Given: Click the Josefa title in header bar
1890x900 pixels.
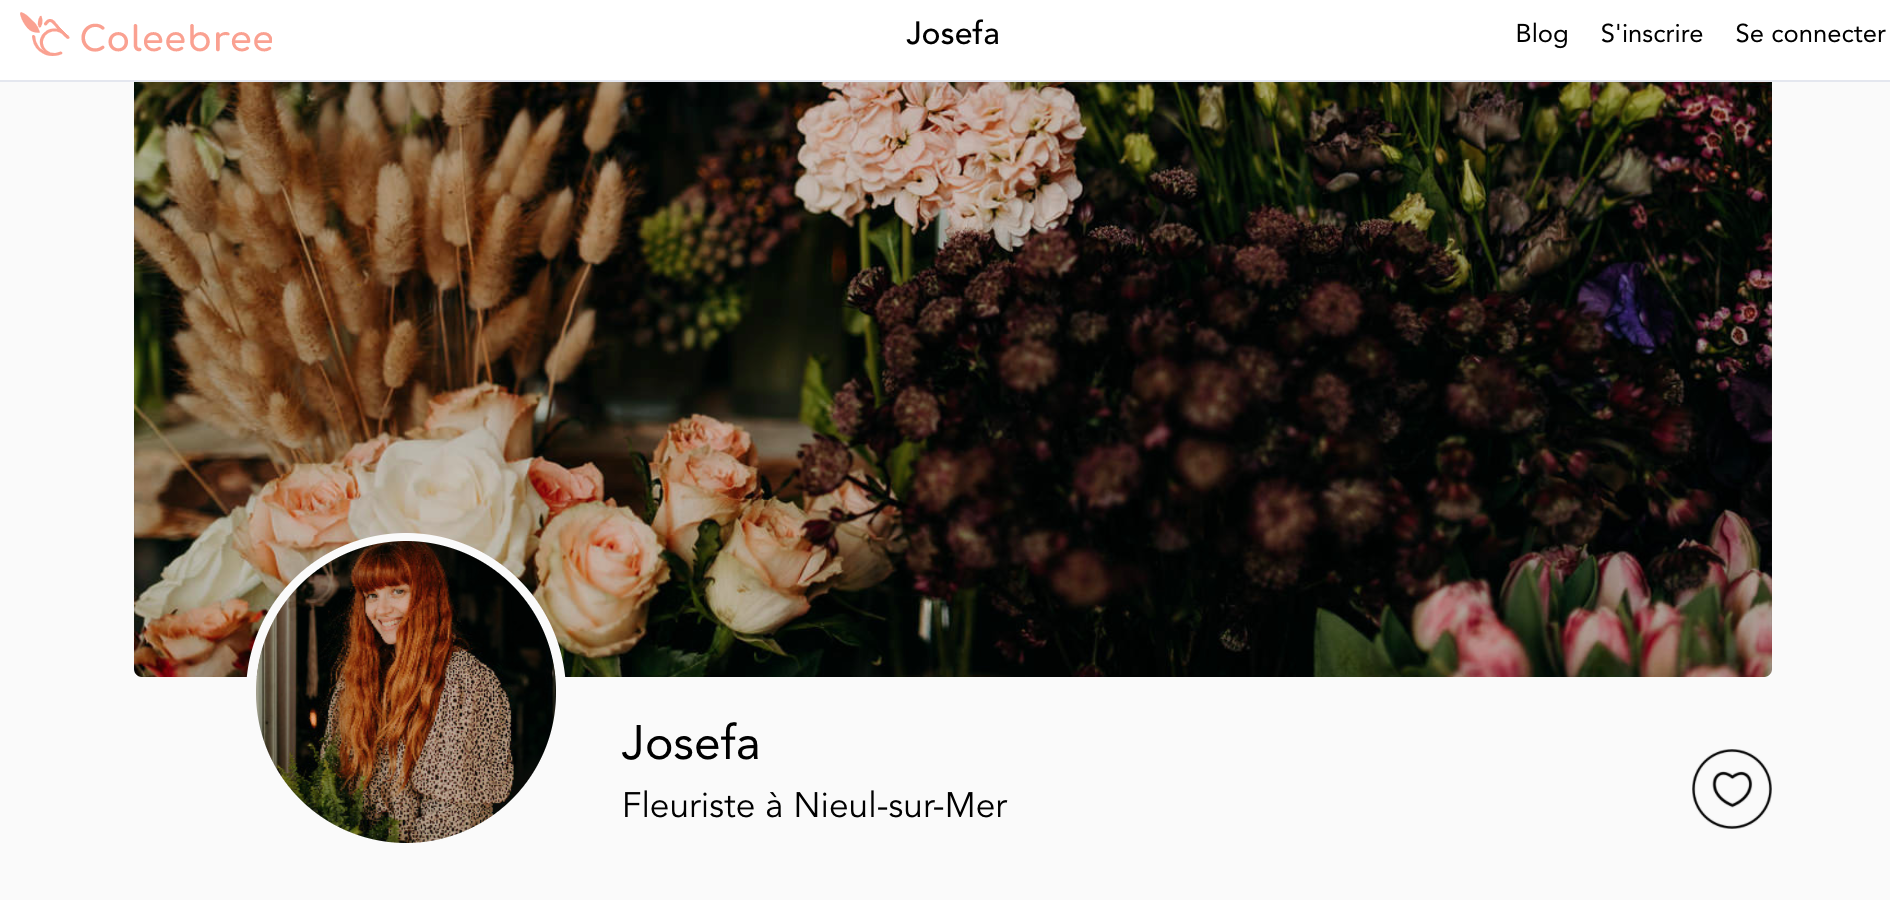Looking at the screenshot, I should click(x=952, y=34).
